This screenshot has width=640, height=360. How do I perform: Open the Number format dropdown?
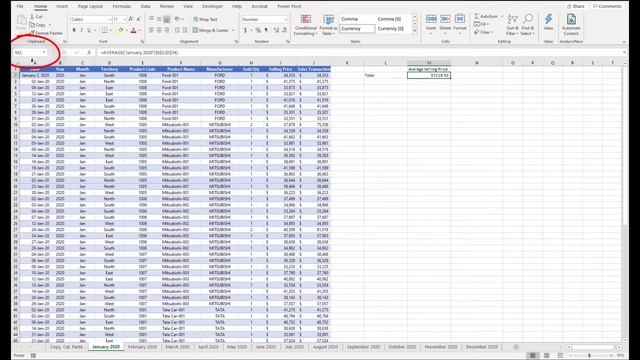tap(285, 19)
